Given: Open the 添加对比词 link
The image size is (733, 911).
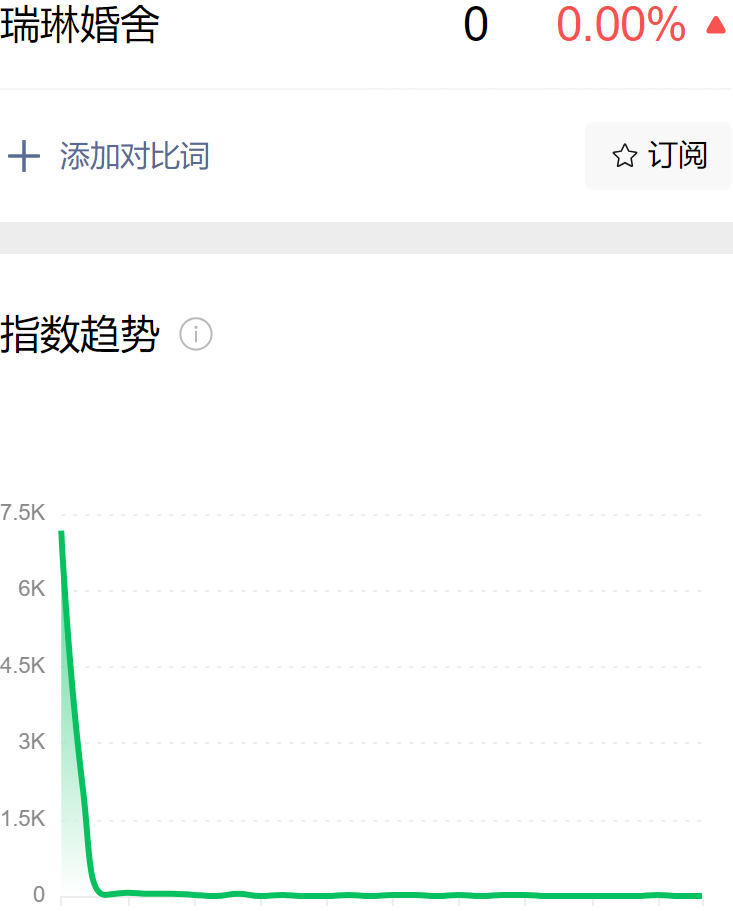Looking at the screenshot, I should click(134, 156).
